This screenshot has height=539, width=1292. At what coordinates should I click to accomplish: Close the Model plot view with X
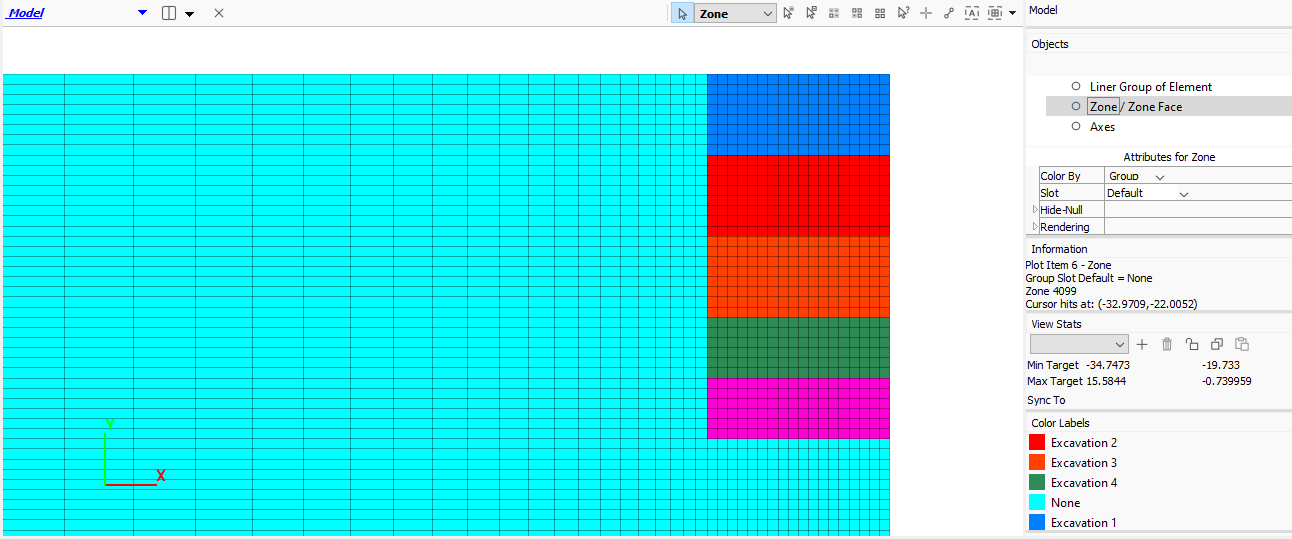tap(219, 13)
